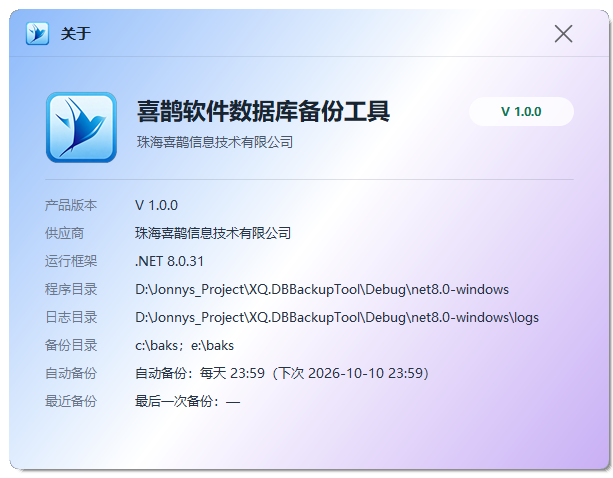Click the 日志目录 label
613x478 pixels.
click(71, 317)
